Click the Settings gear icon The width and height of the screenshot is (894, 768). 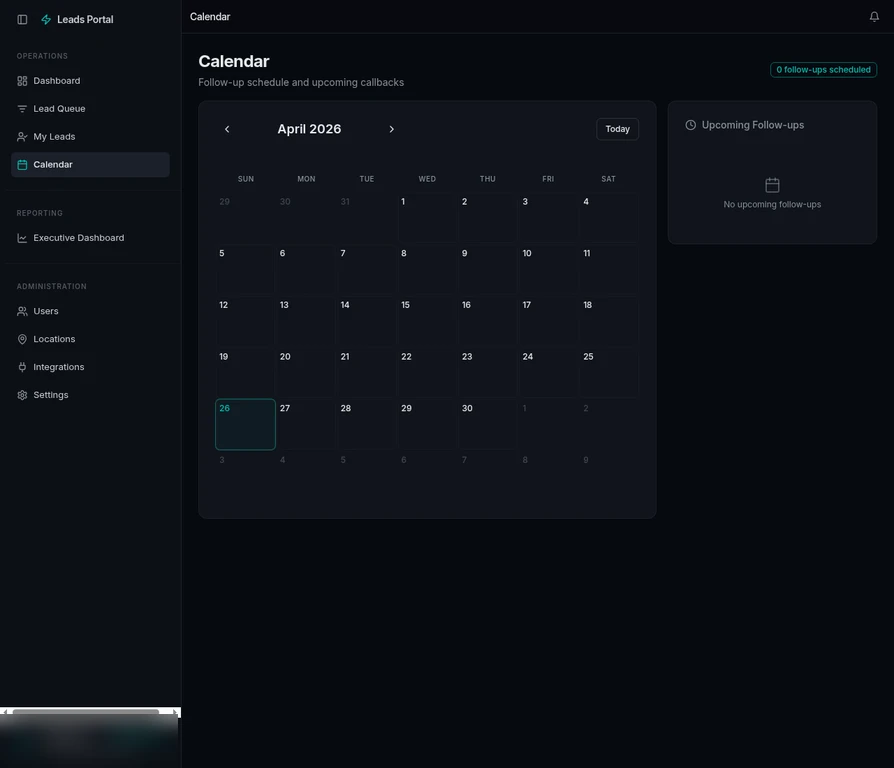pyautogui.click(x=22, y=394)
